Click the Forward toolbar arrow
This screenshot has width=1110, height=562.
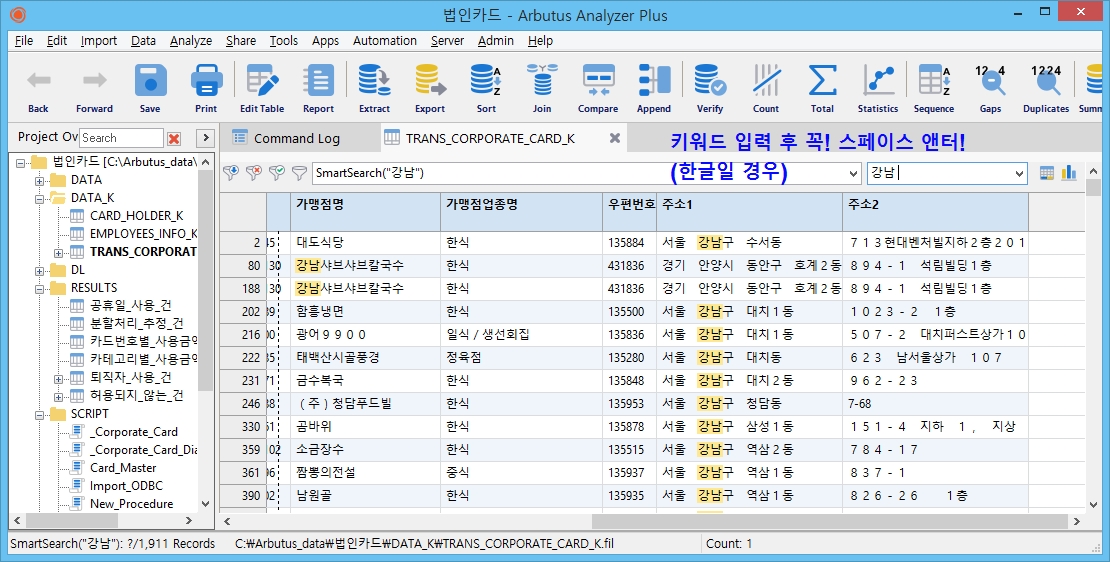click(94, 88)
